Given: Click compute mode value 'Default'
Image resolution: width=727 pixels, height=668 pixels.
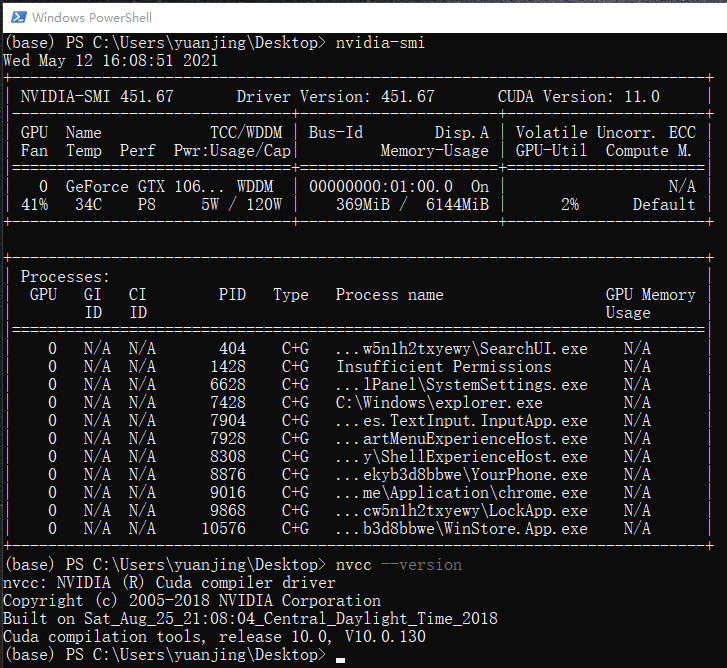Looking at the screenshot, I should (664, 204).
